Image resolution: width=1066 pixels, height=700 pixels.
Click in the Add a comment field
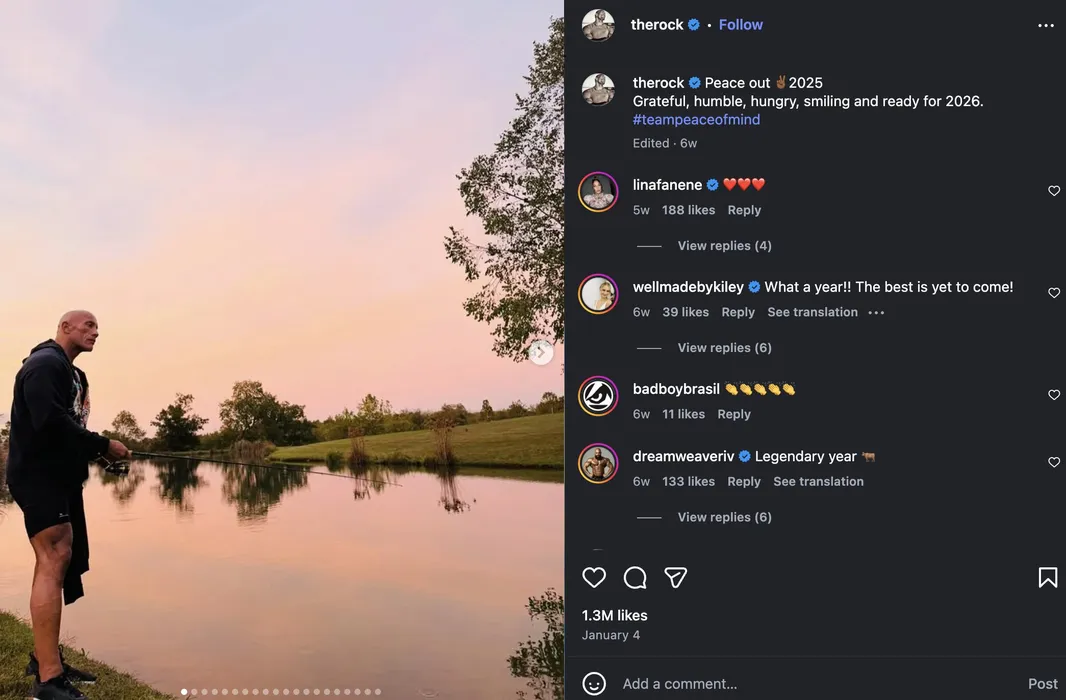(x=800, y=684)
